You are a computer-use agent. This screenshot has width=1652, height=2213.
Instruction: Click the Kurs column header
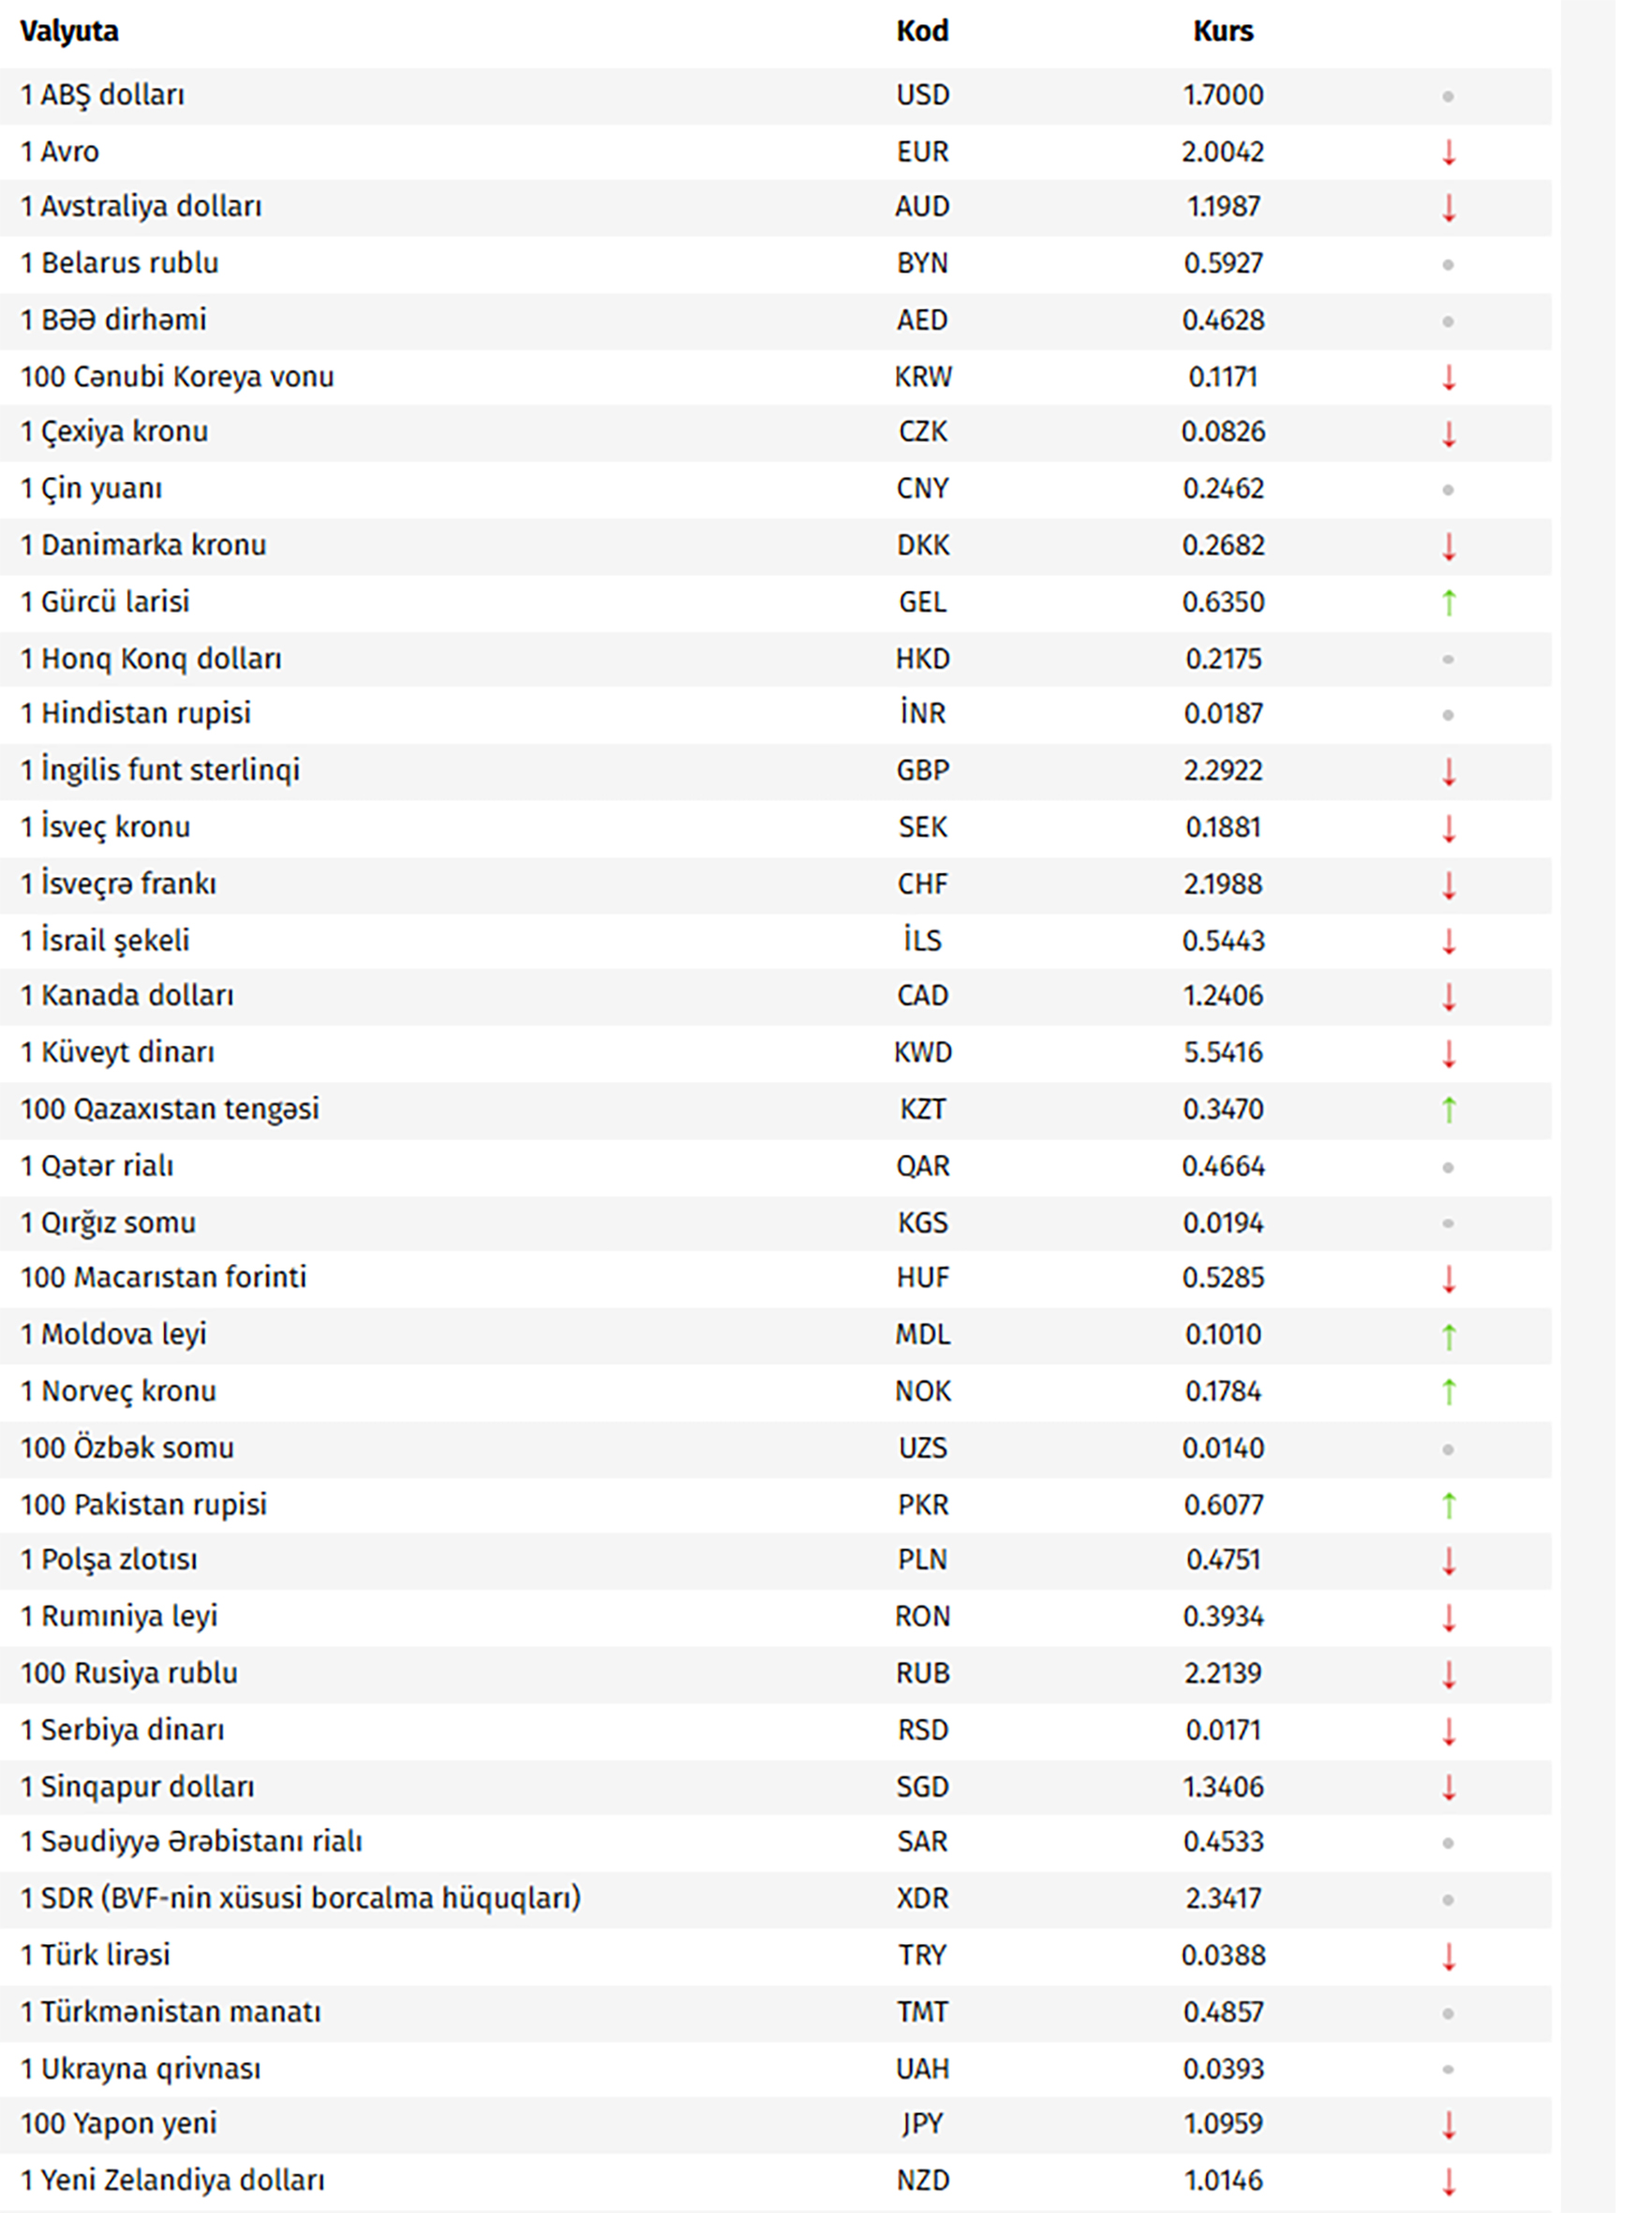(1223, 32)
